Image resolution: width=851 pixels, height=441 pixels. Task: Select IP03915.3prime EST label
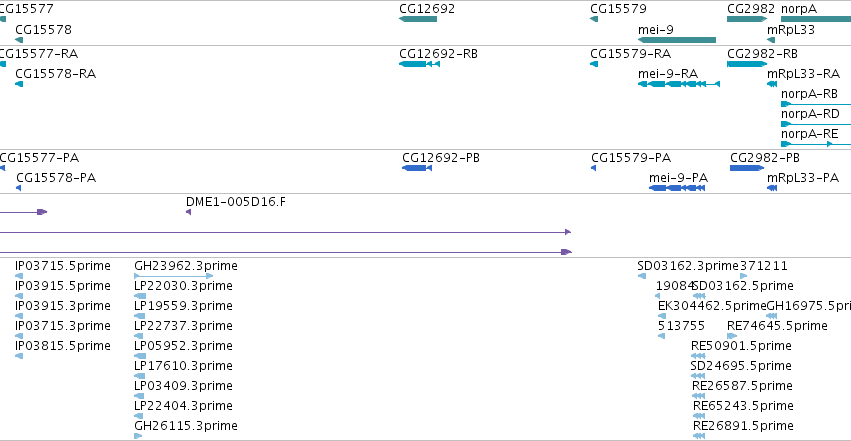(62, 306)
